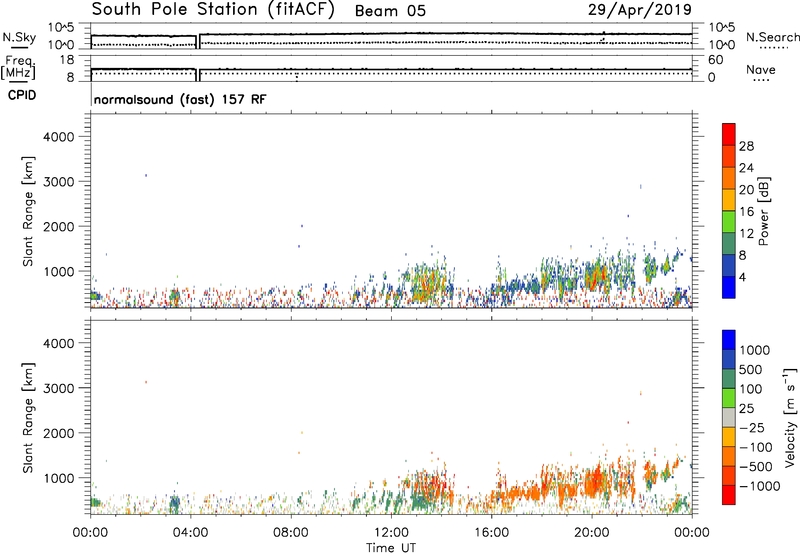800x554 pixels.
Task: Select the red top segment of power colorbar
Action: point(729,135)
